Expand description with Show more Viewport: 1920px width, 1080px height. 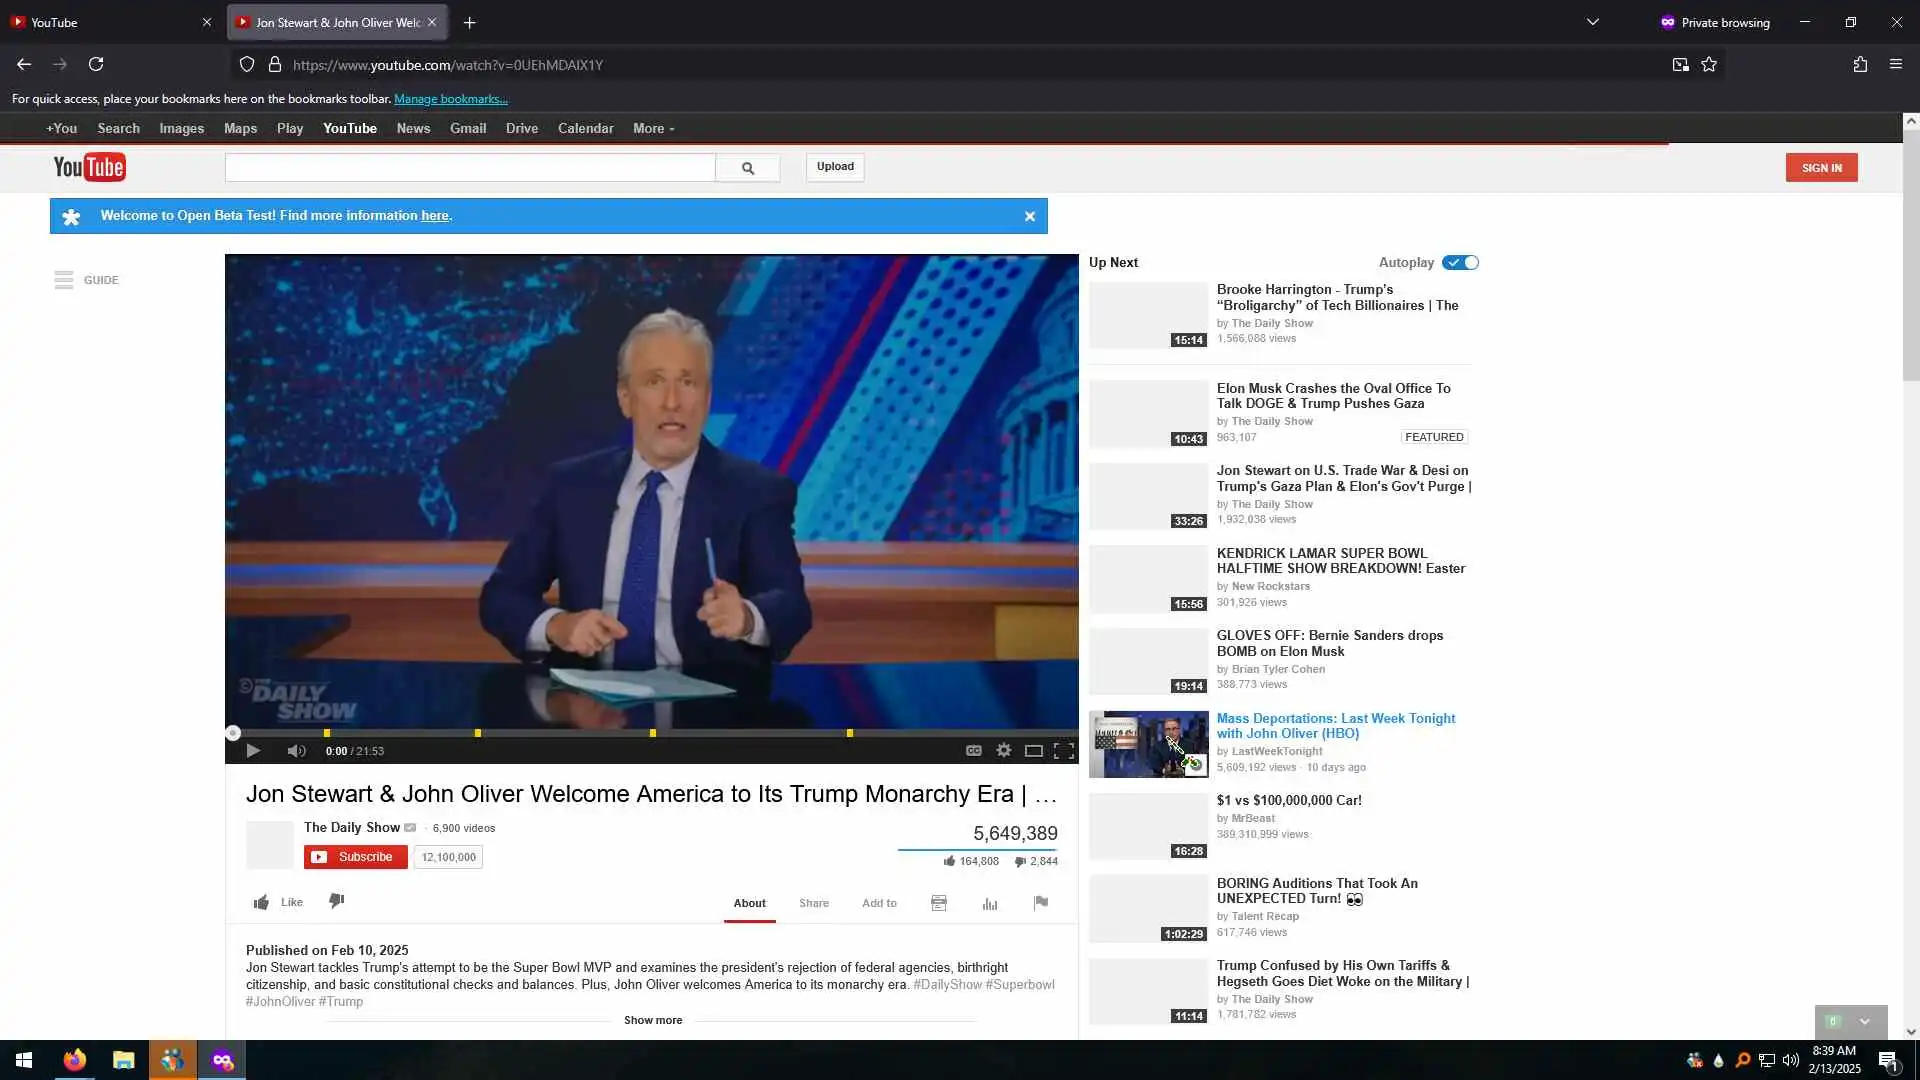[x=653, y=1020]
